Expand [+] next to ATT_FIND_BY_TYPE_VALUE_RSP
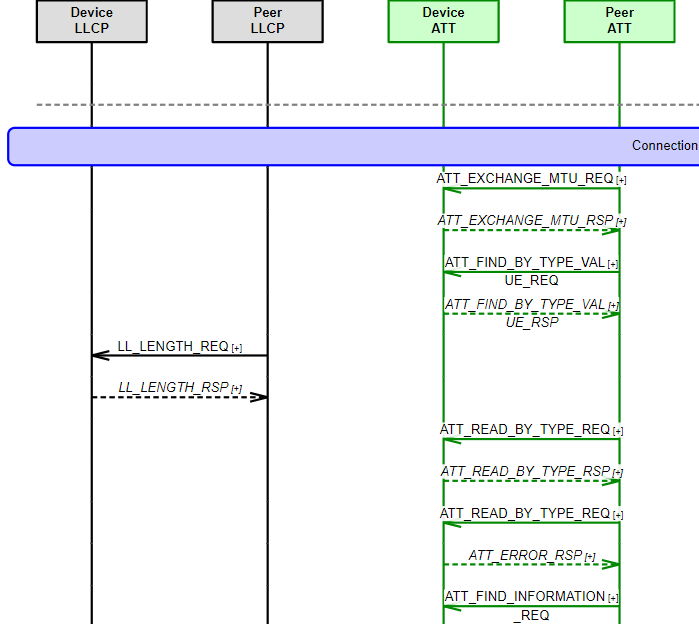699x624 pixels. pyautogui.click(x=613, y=306)
